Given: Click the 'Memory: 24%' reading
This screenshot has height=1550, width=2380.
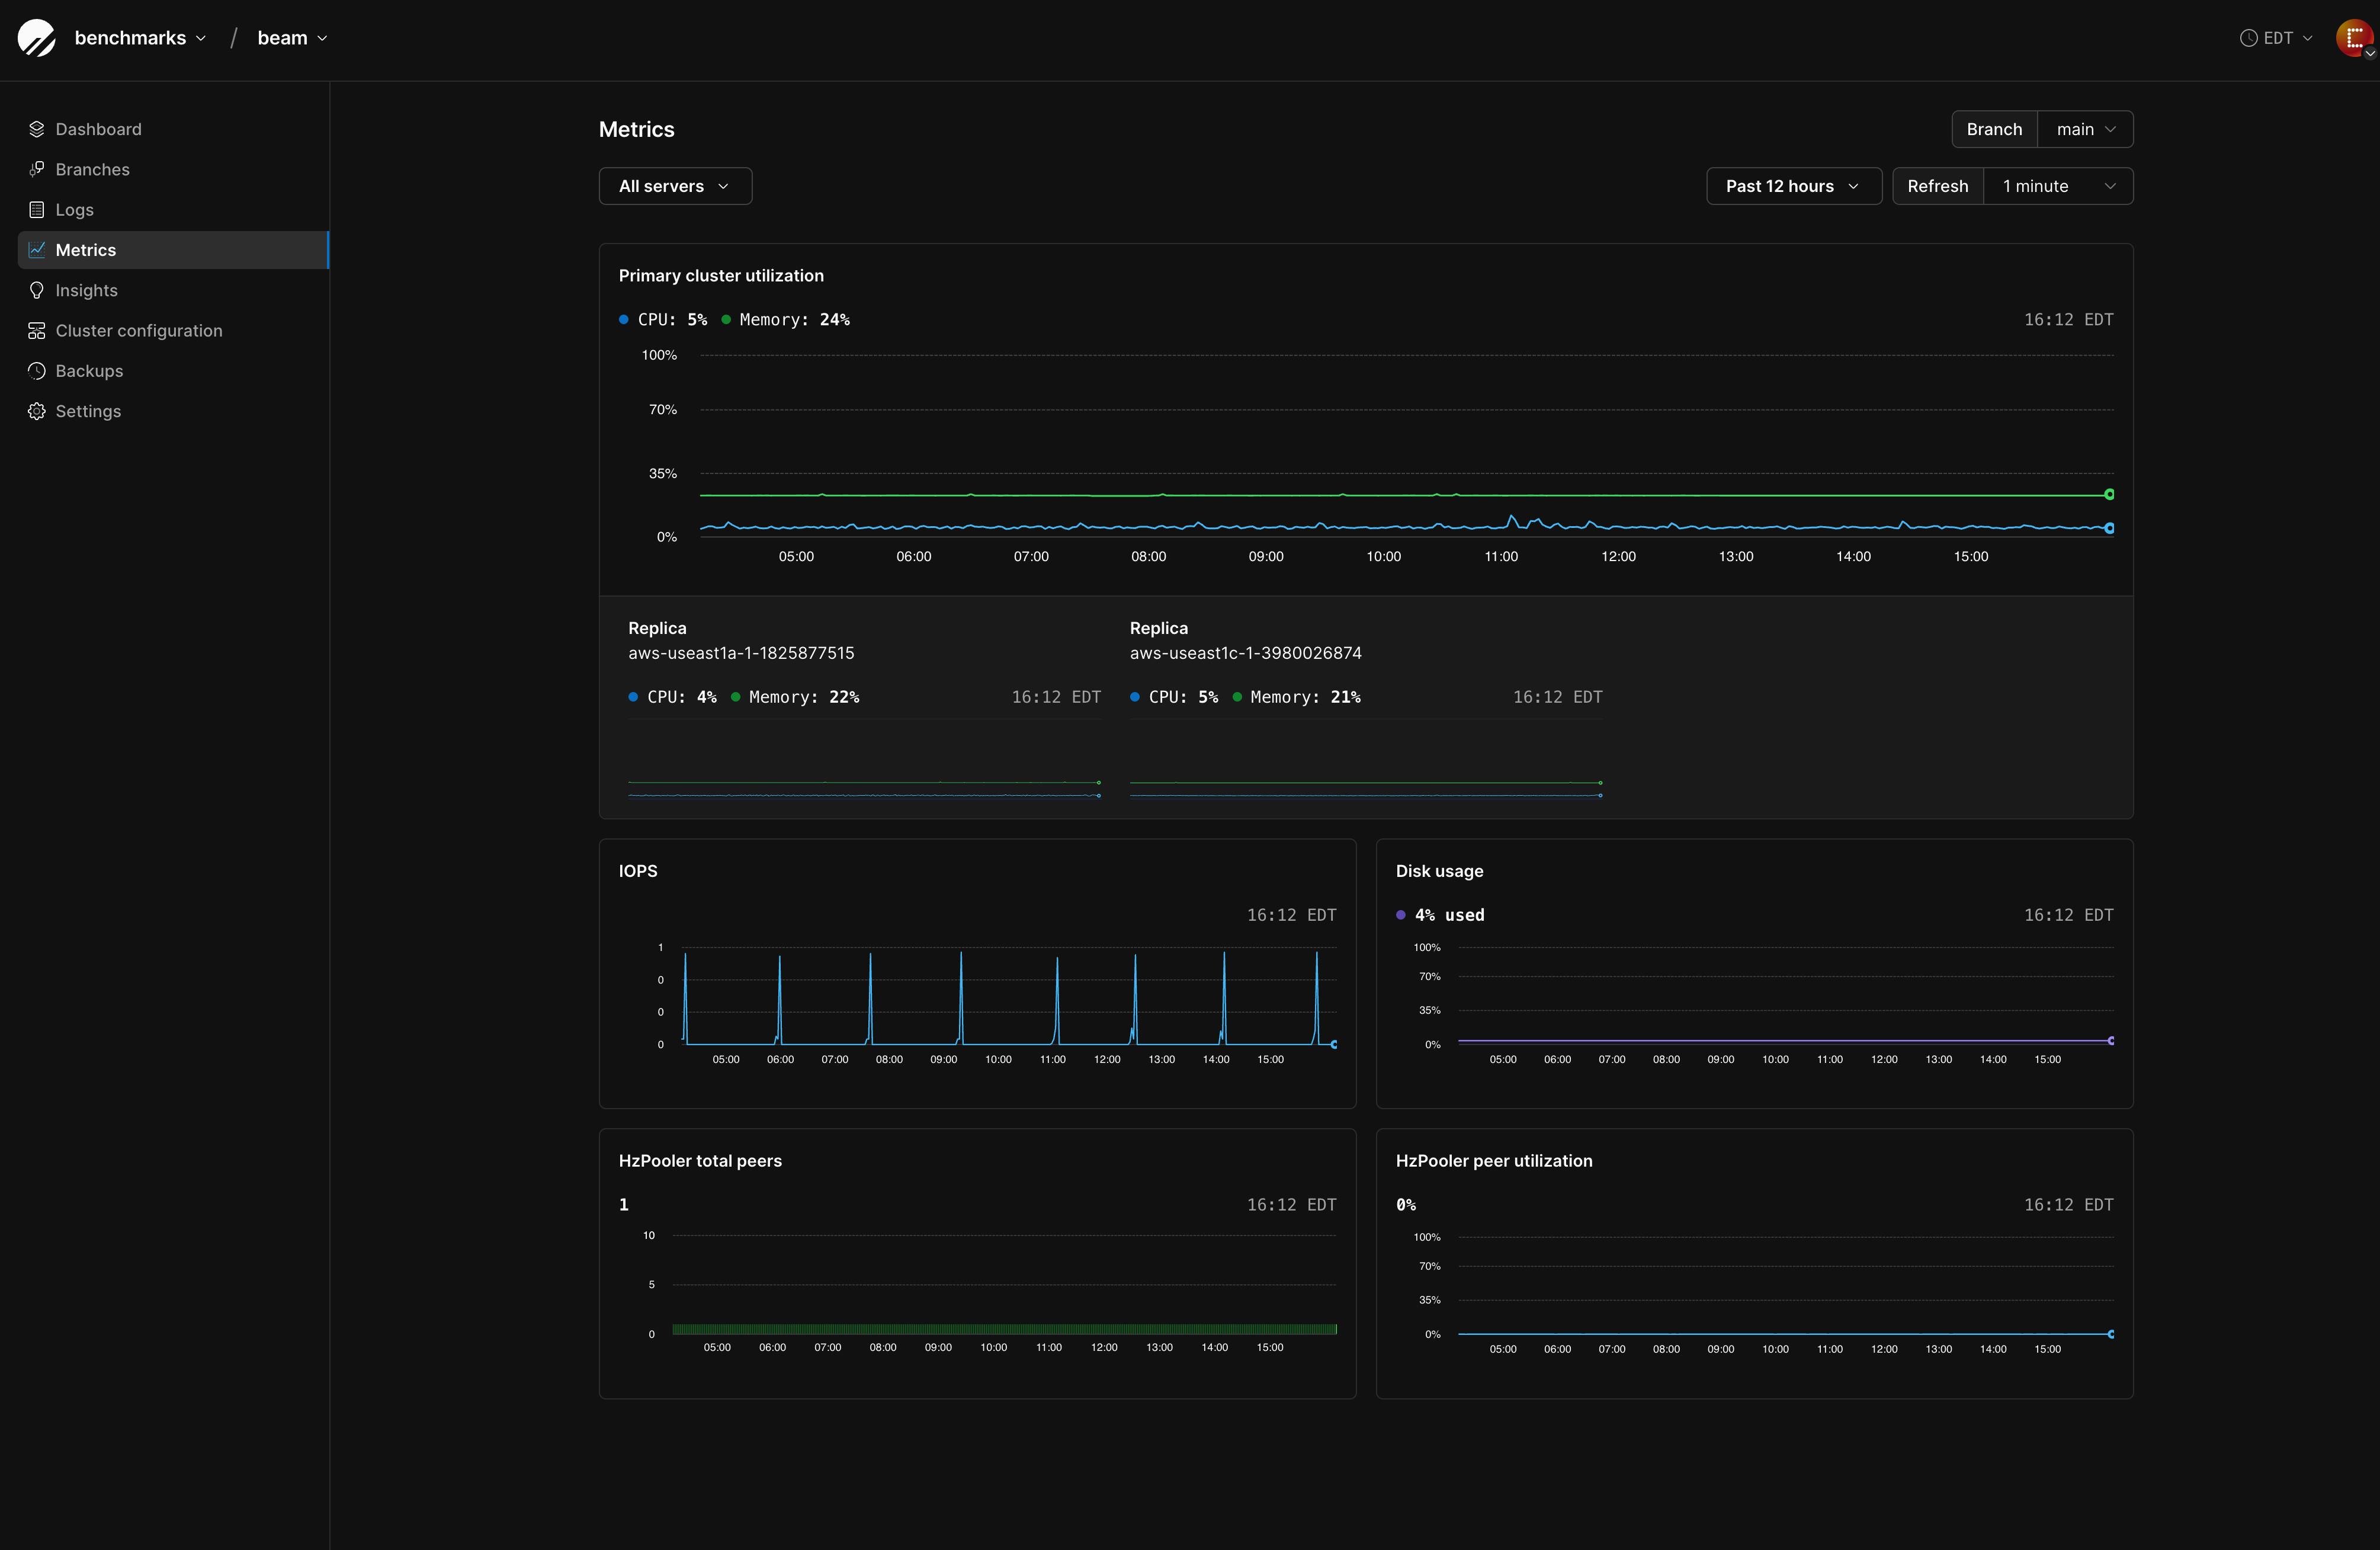Looking at the screenshot, I should [794, 320].
